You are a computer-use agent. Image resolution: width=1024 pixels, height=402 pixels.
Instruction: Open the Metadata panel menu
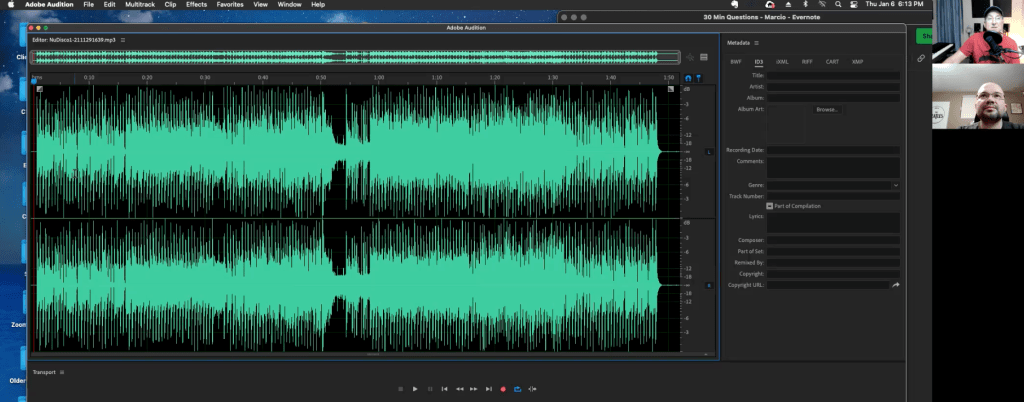pos(757,43)
